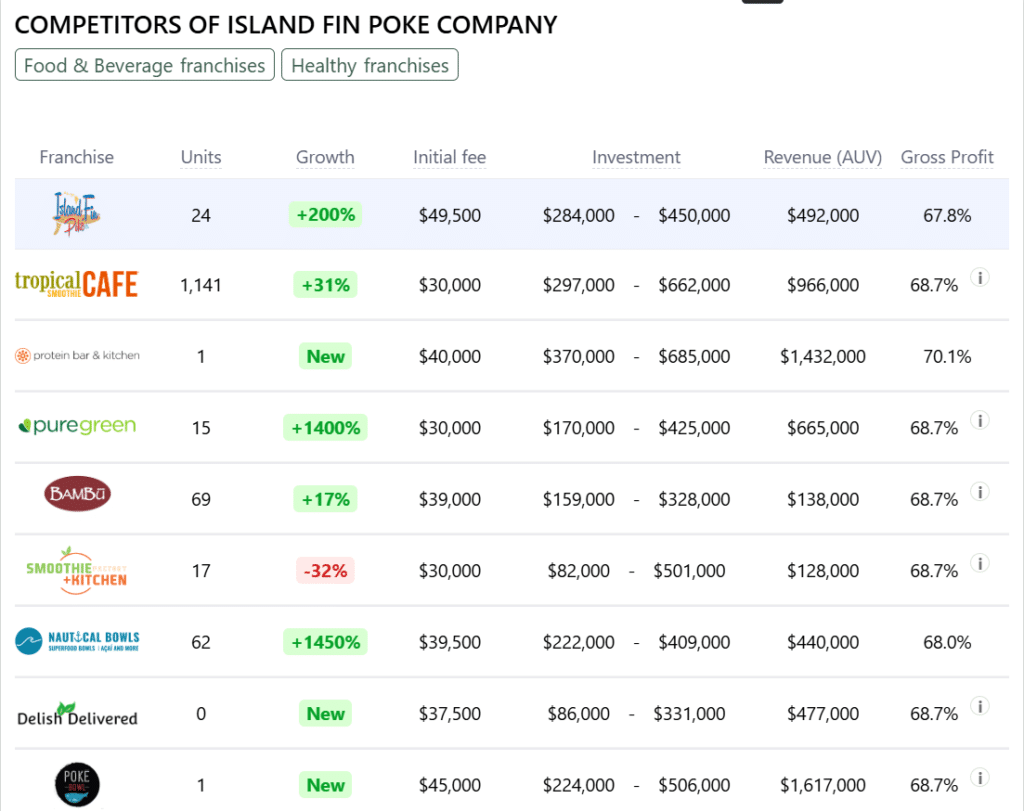Open Smoothie Factory + Kitchen logo
Viewport: 1024px width, 811px height.
click(76, 571)
